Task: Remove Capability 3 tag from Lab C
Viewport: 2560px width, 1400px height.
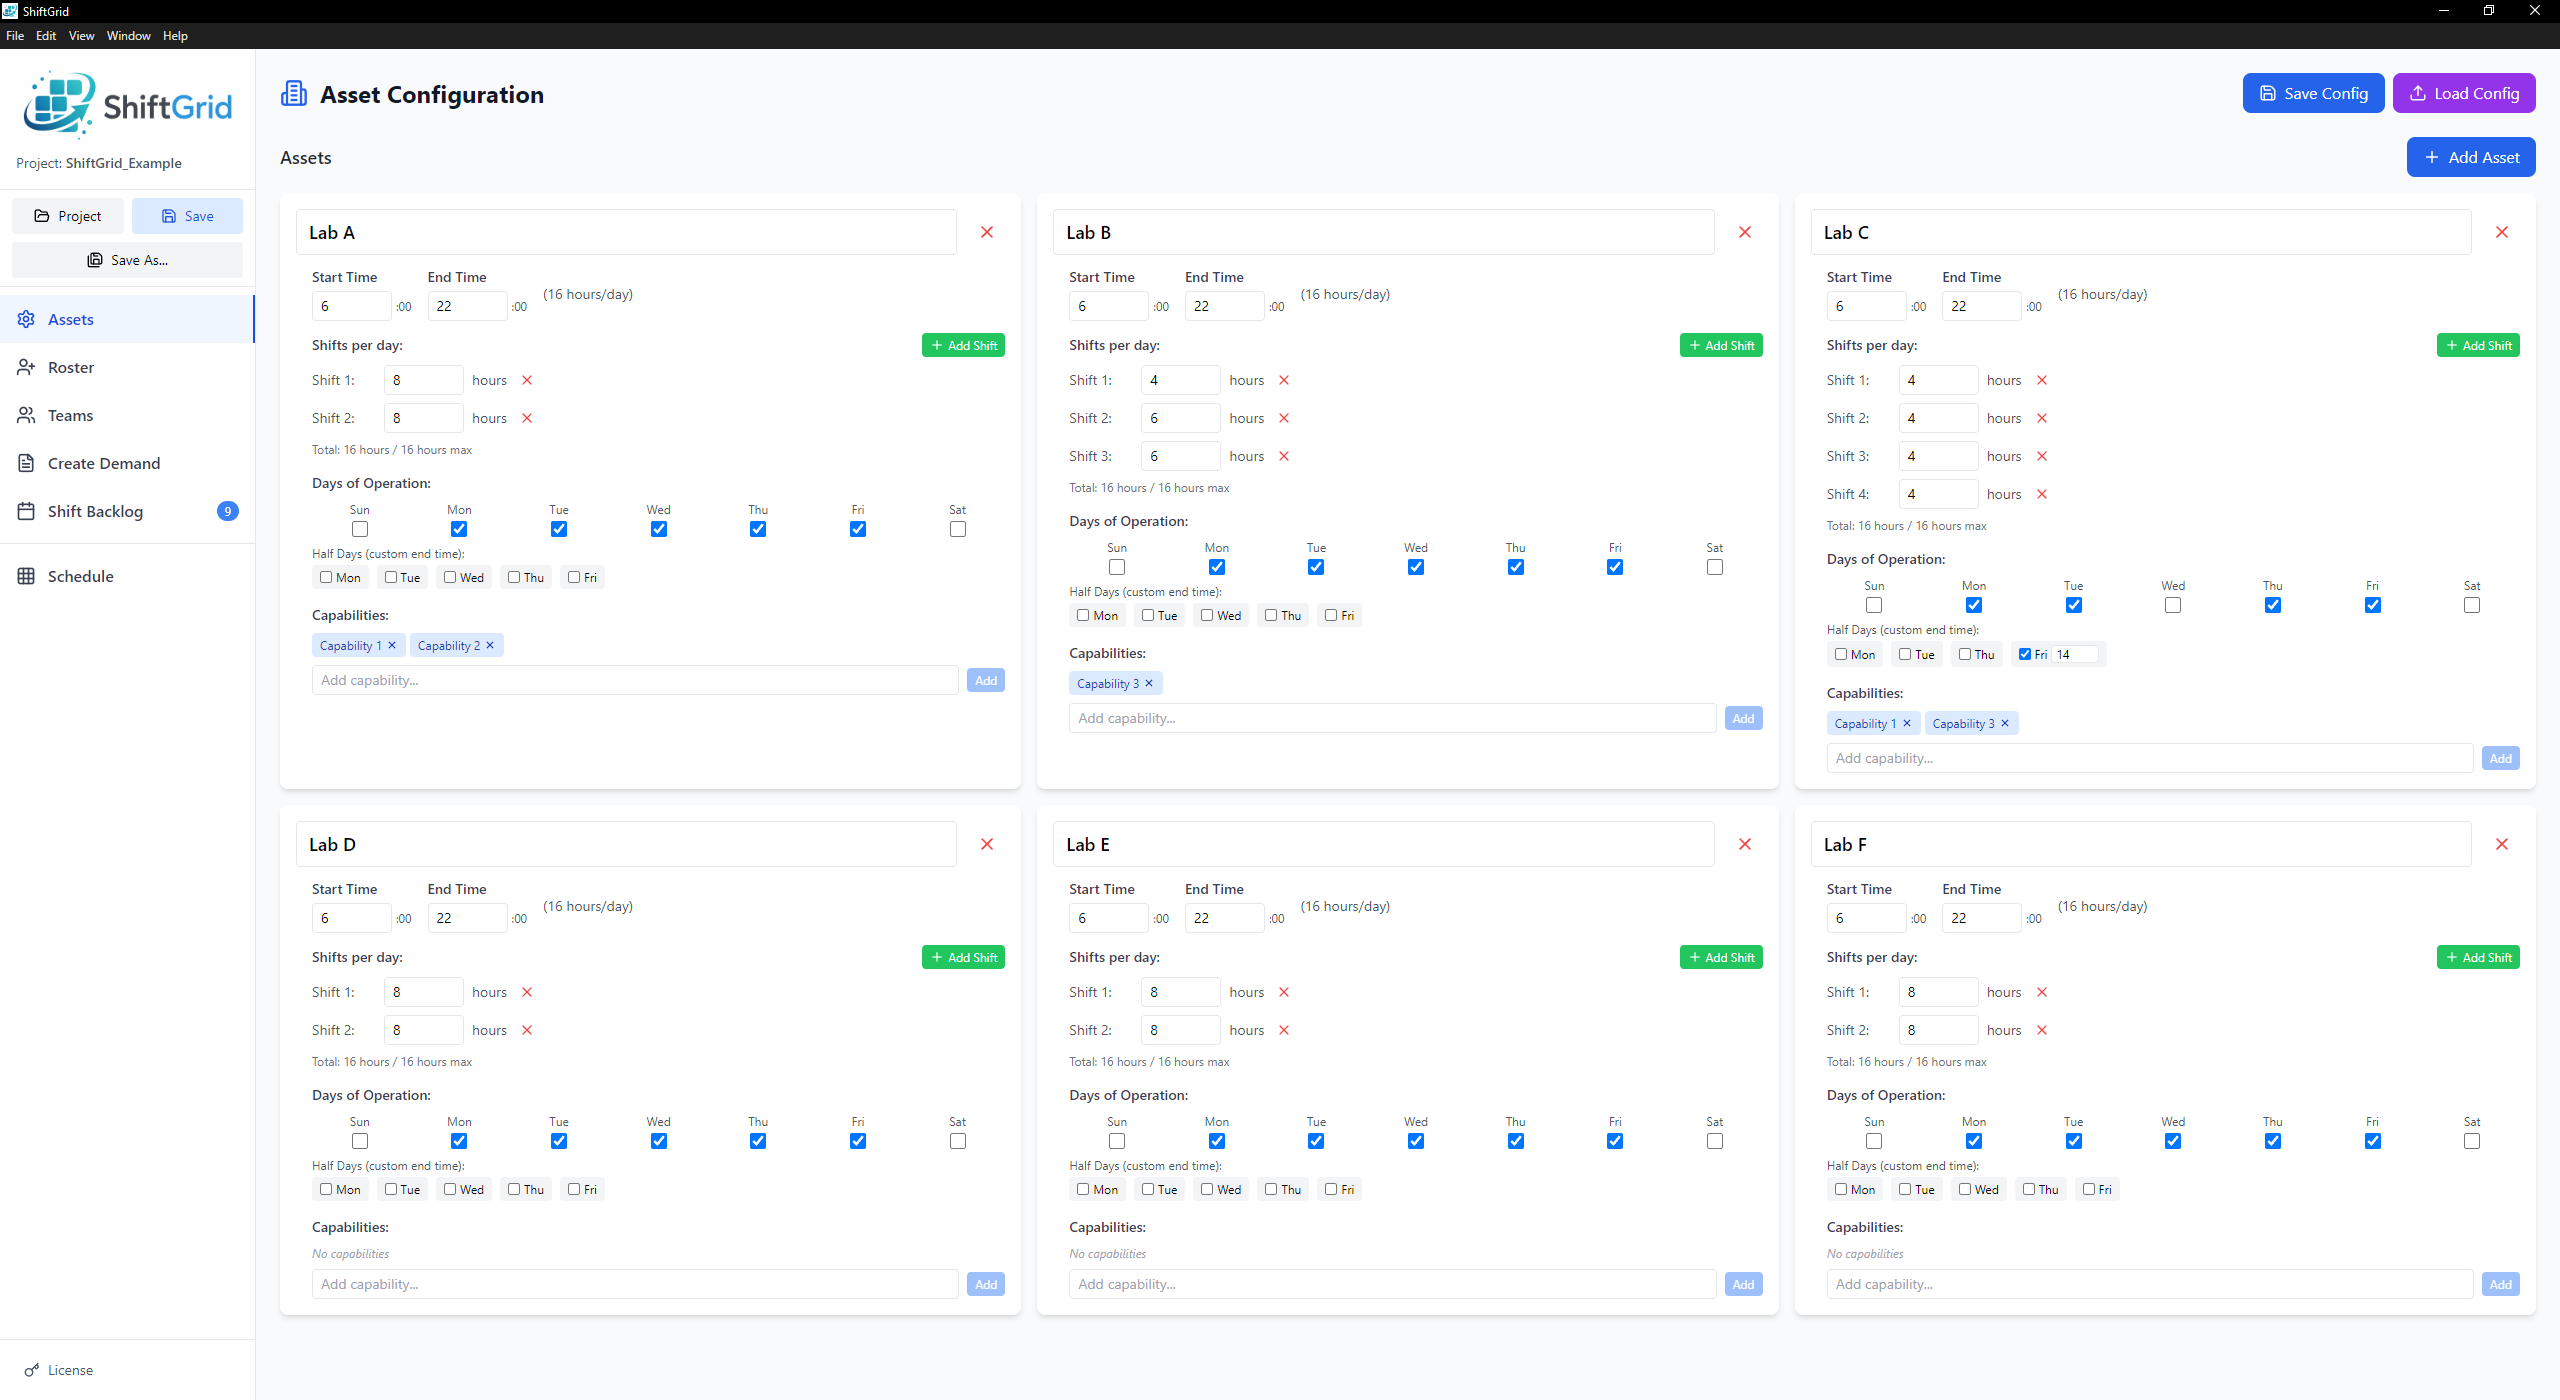Action: [2006, 723]
